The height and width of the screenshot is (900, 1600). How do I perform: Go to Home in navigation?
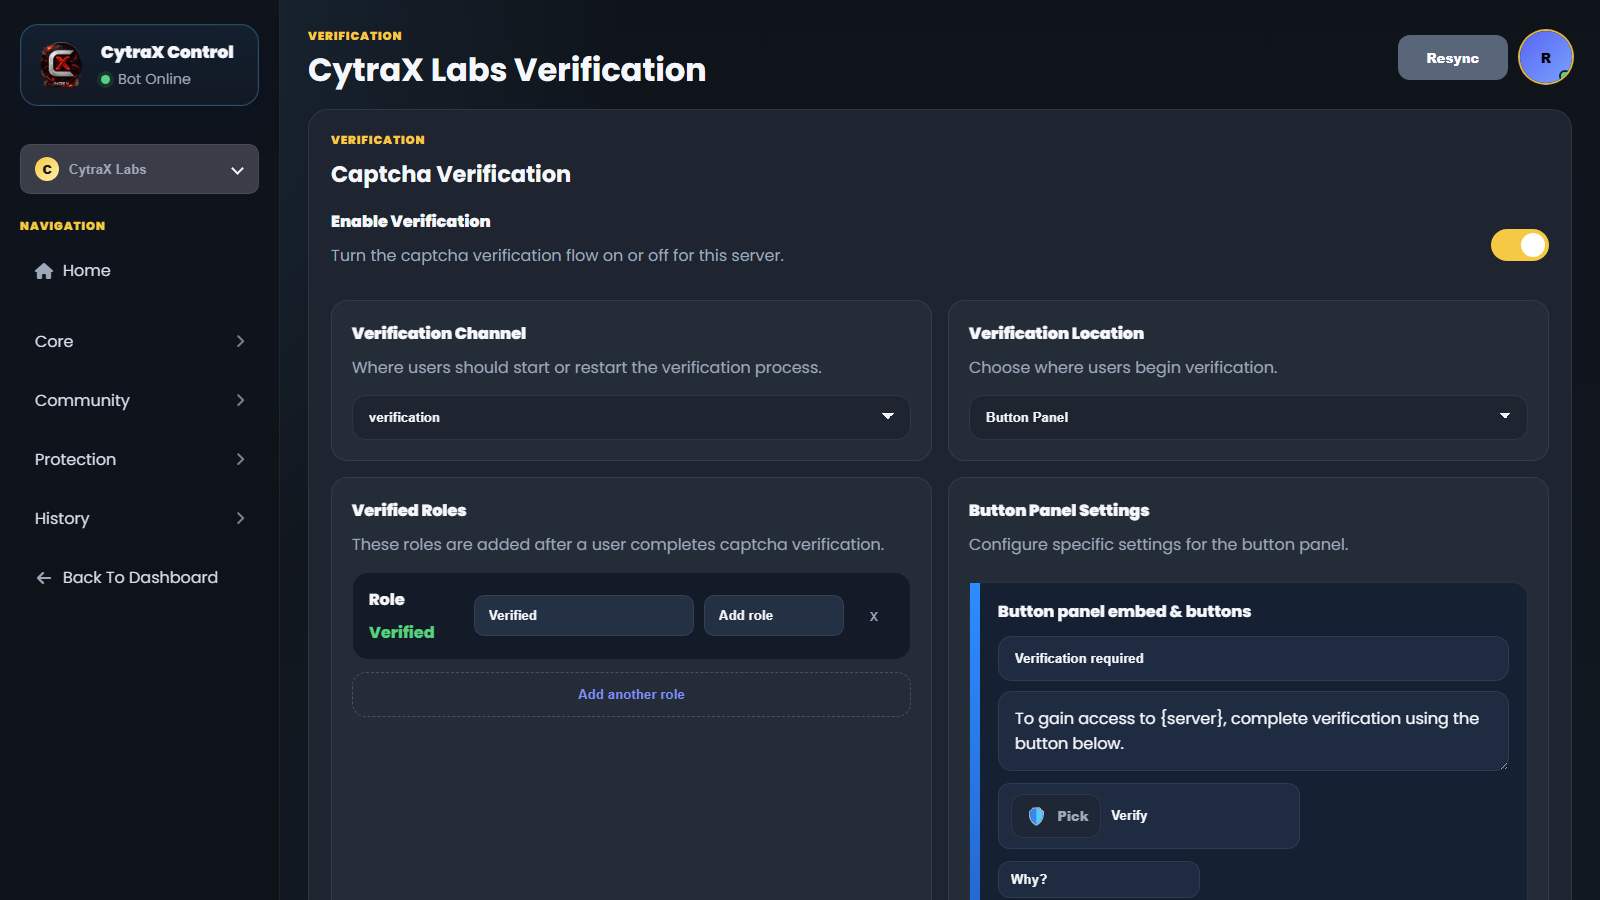[139, 271]
